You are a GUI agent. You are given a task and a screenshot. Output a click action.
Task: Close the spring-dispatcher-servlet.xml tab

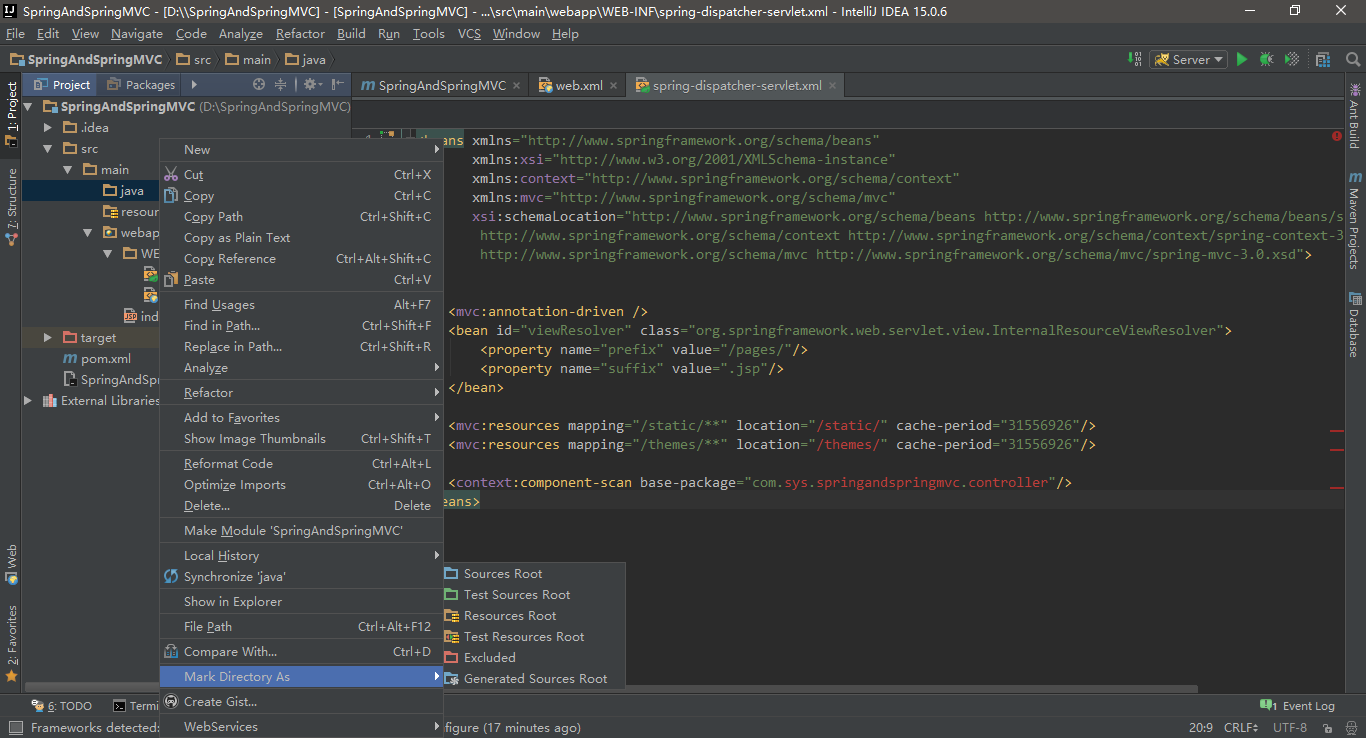point(834,86)
